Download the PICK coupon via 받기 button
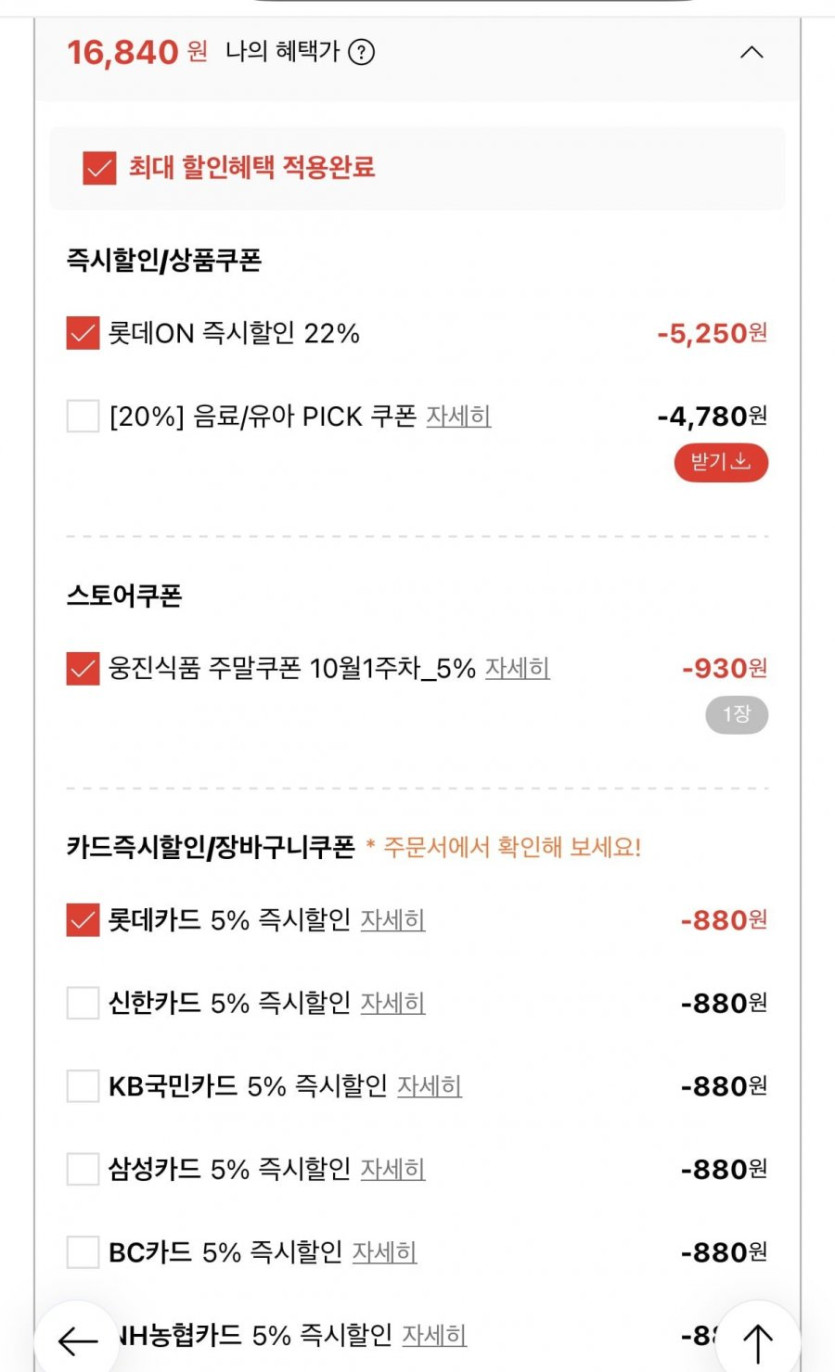This screenshot has height=1372, width=835. click(720, 463)
